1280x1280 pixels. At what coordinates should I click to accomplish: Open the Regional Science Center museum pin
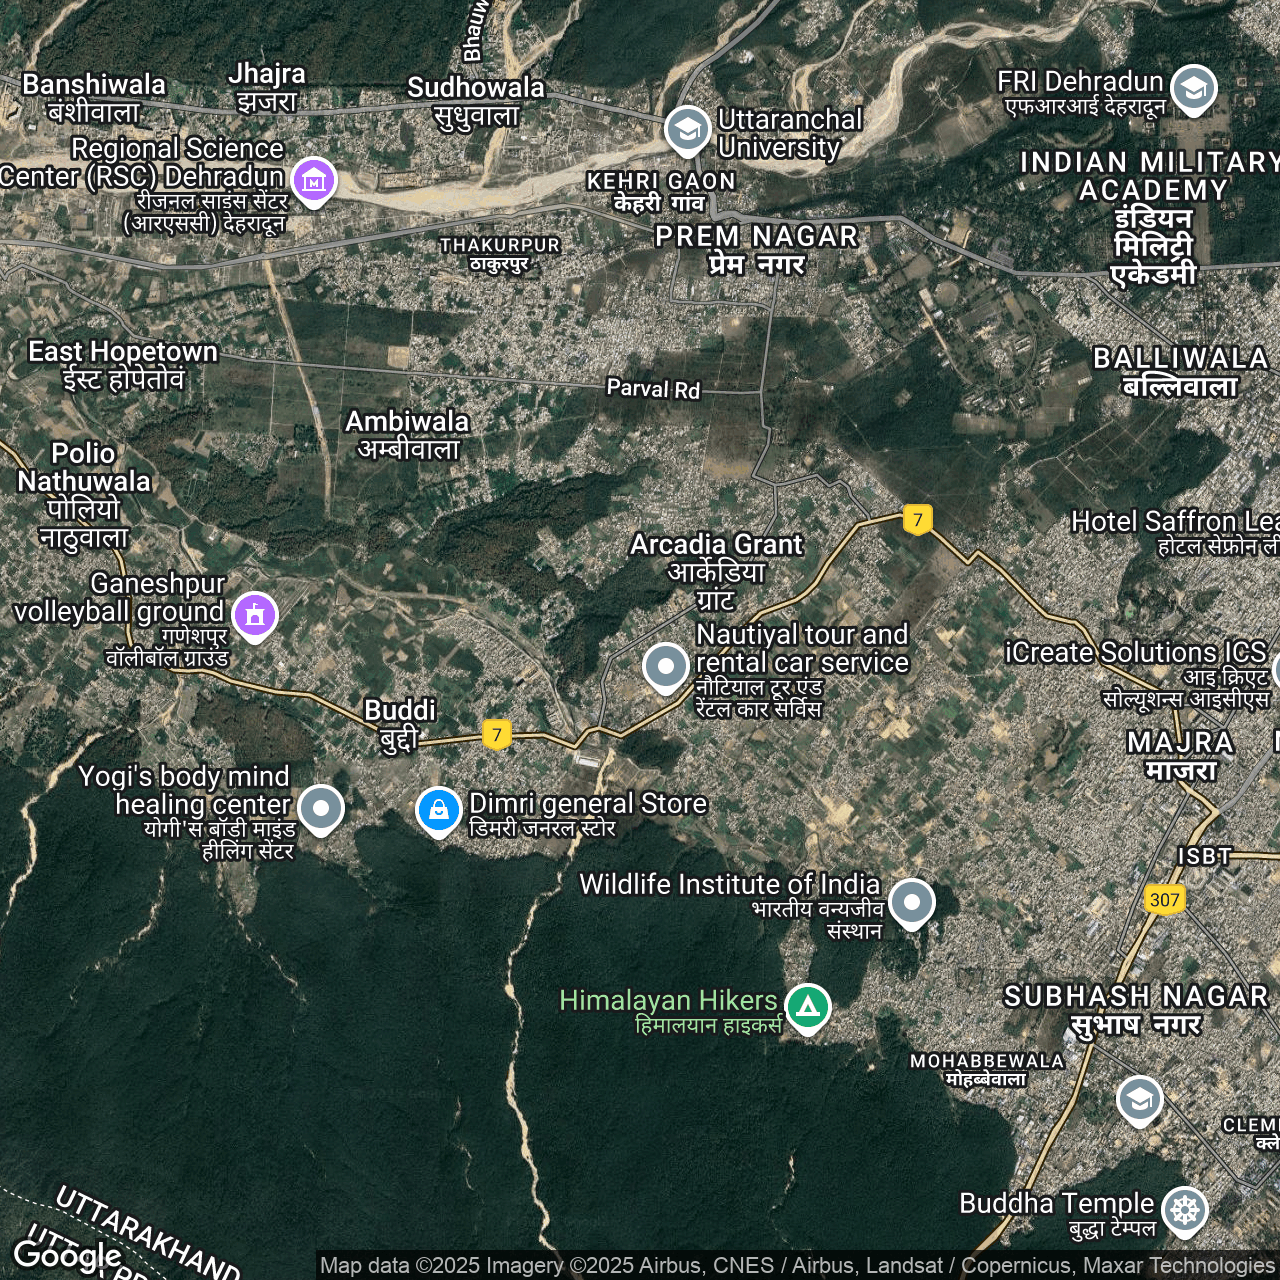coord(314,181)
